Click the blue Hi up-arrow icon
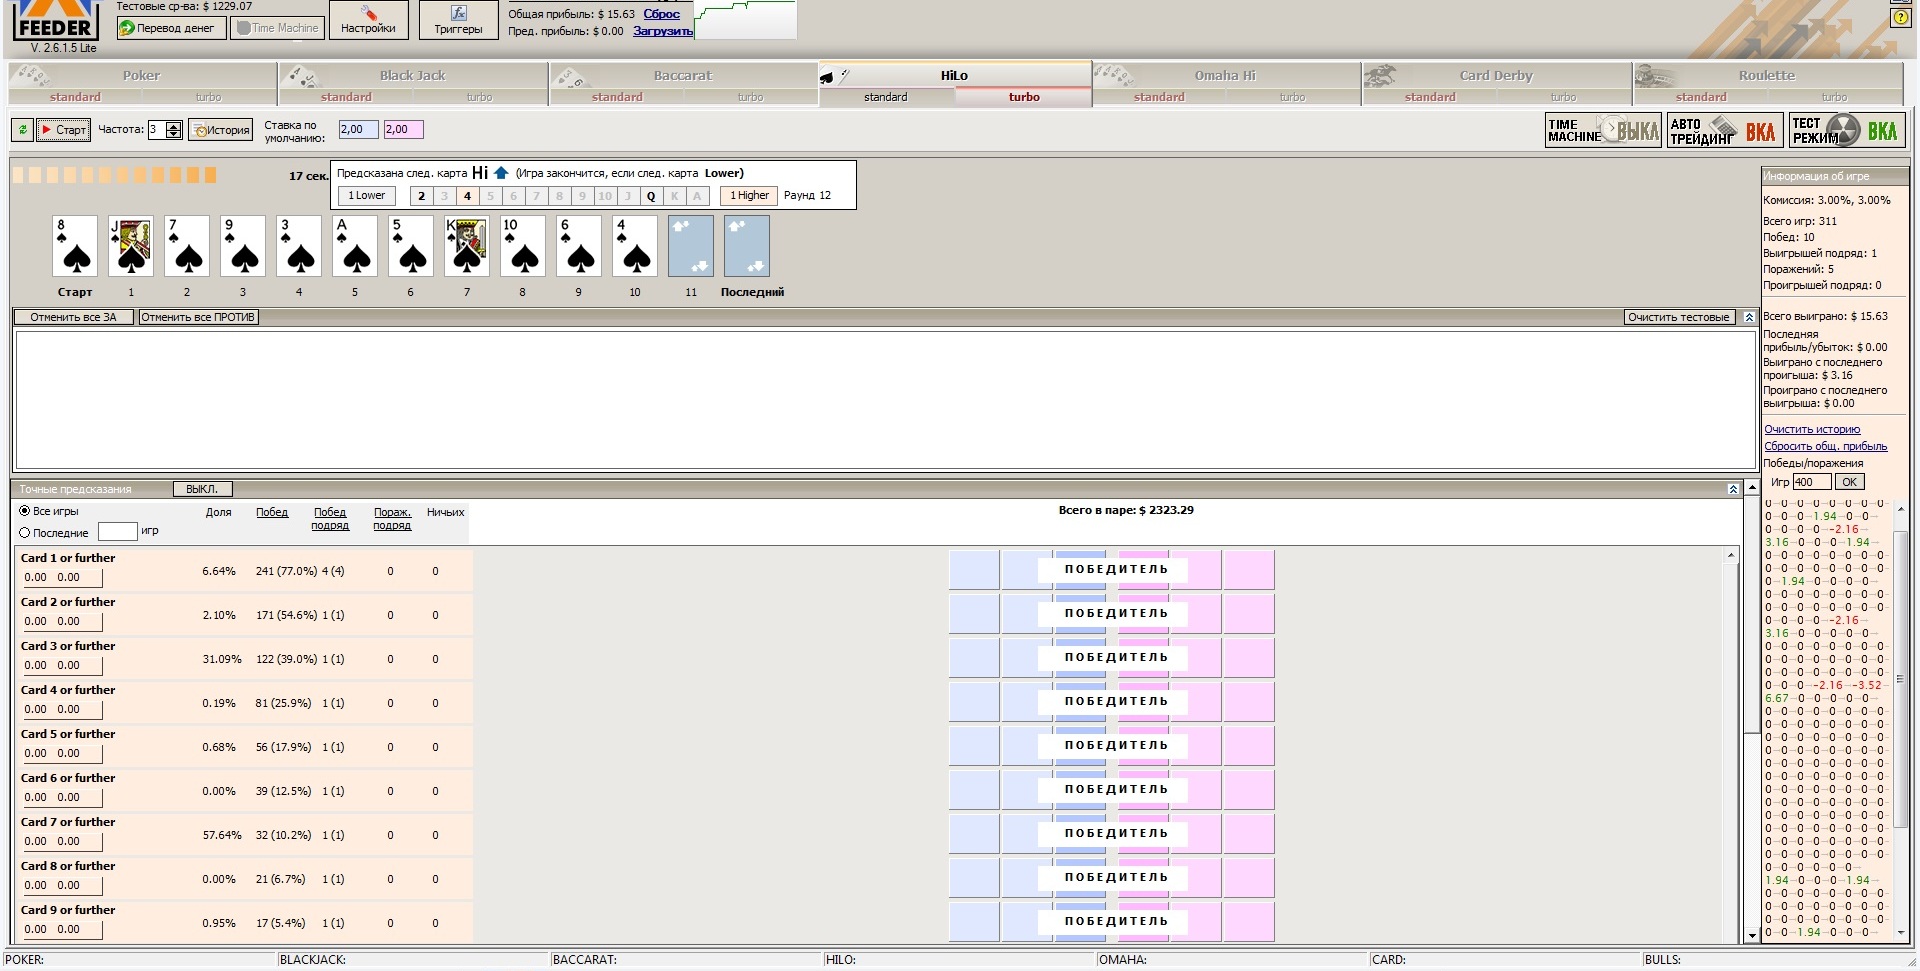Screen dimensions: 1920x971 coord(502,173)
